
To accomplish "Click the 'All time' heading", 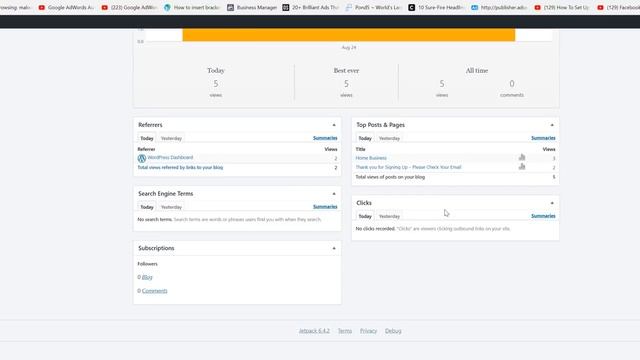I will click(x=477, y=71).
